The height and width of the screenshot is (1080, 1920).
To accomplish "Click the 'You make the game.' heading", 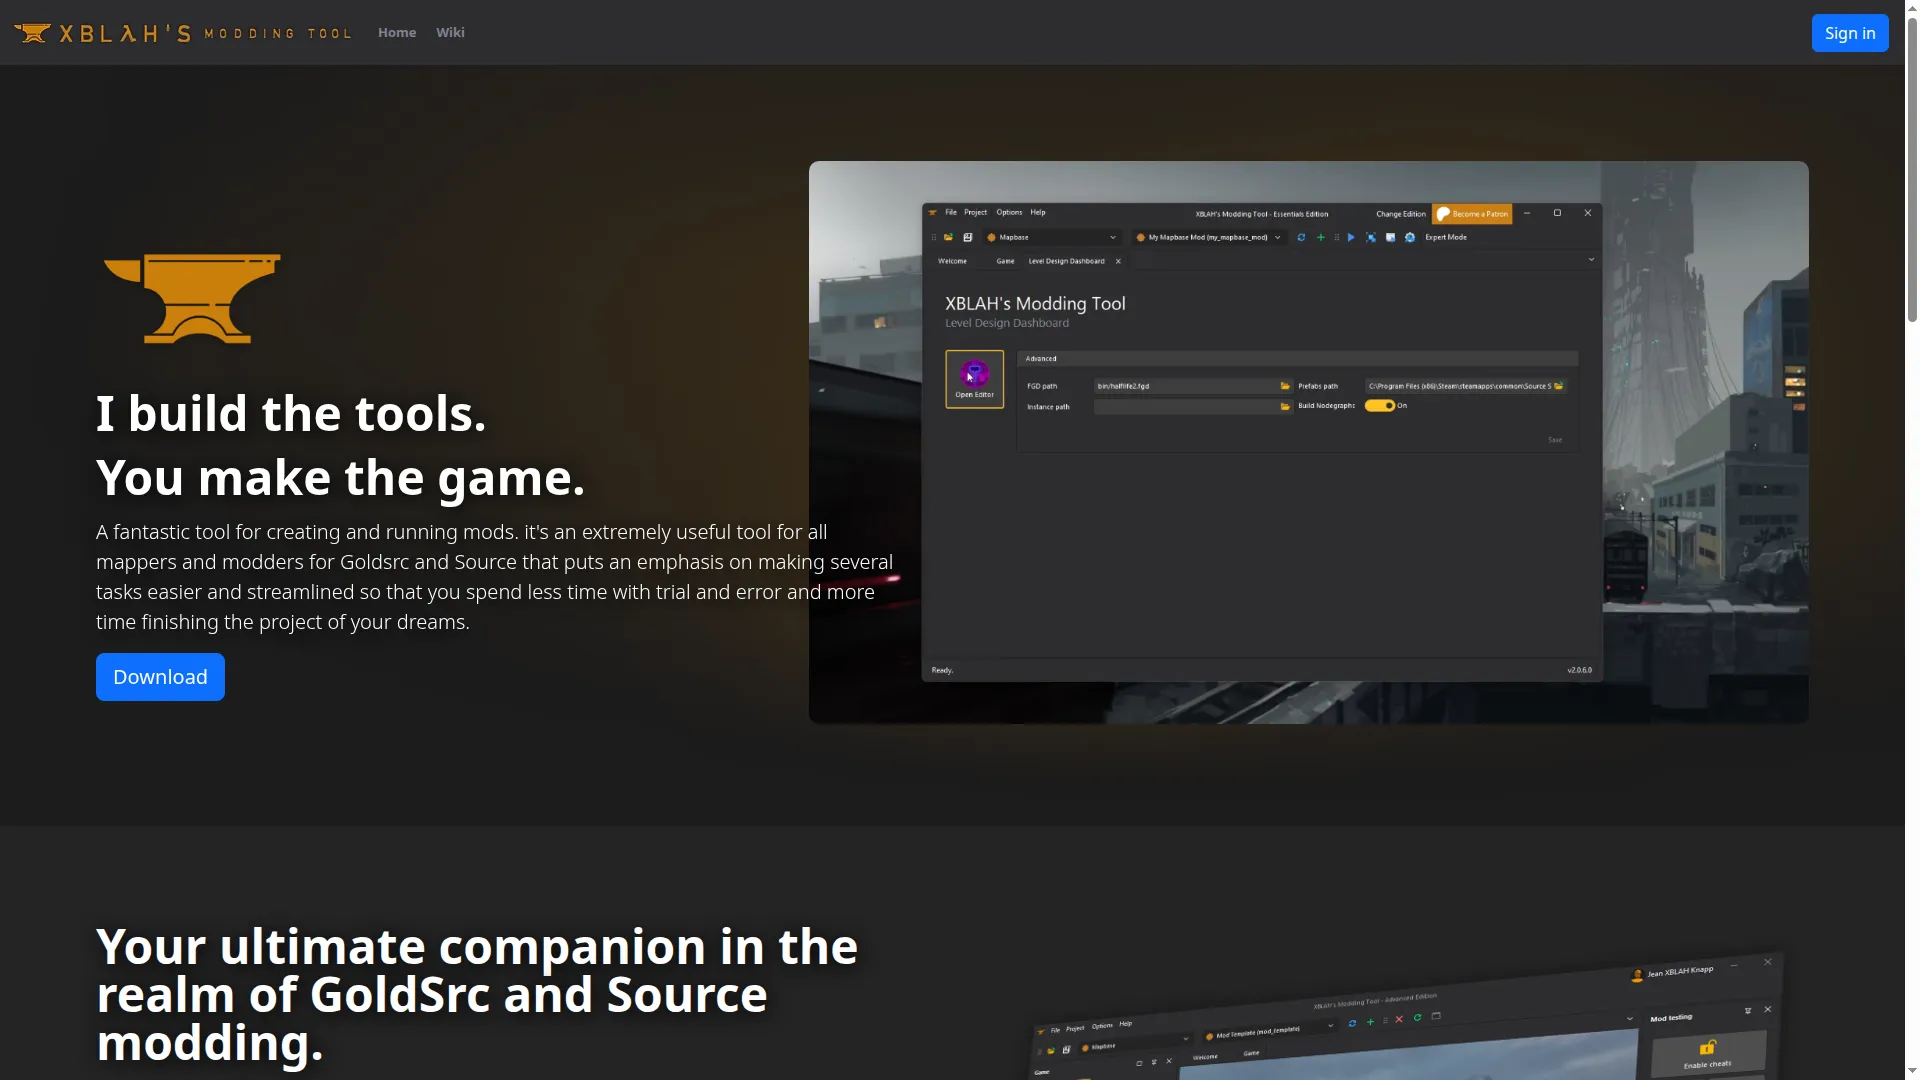I will coord(340,478).
